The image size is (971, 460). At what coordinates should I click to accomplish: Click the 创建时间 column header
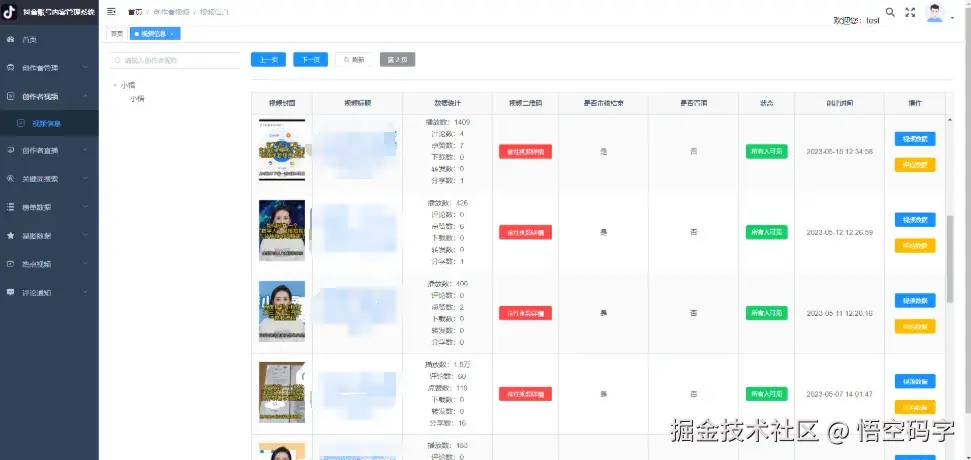tap(839, 103)
